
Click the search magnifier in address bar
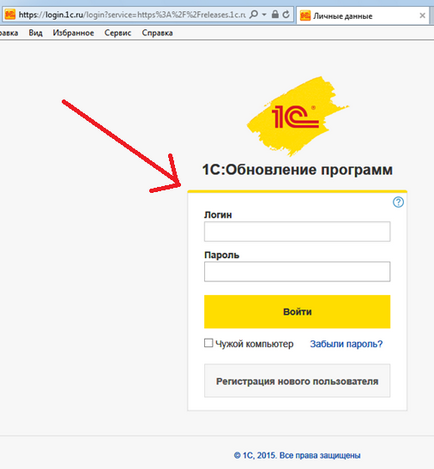coord(254,14)
